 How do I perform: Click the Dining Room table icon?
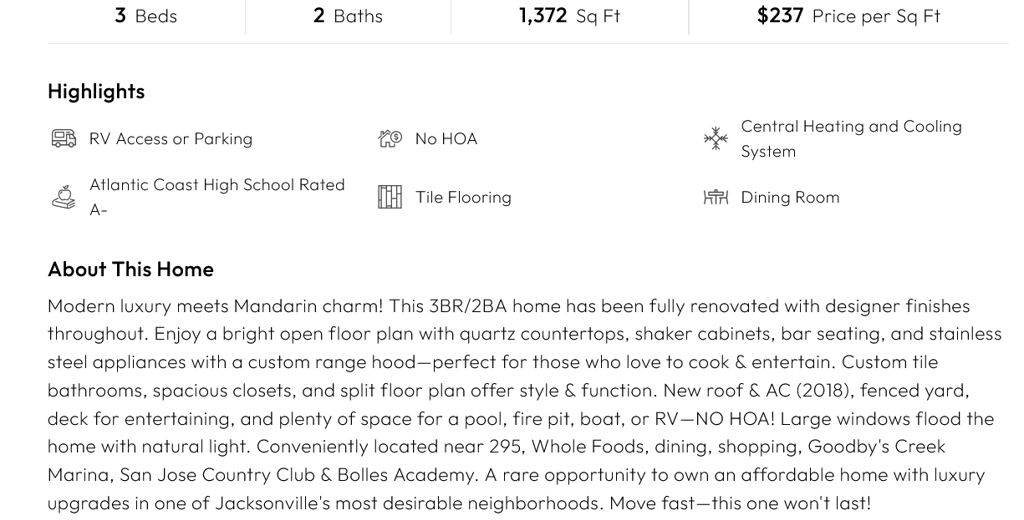(x=715, y=197)
